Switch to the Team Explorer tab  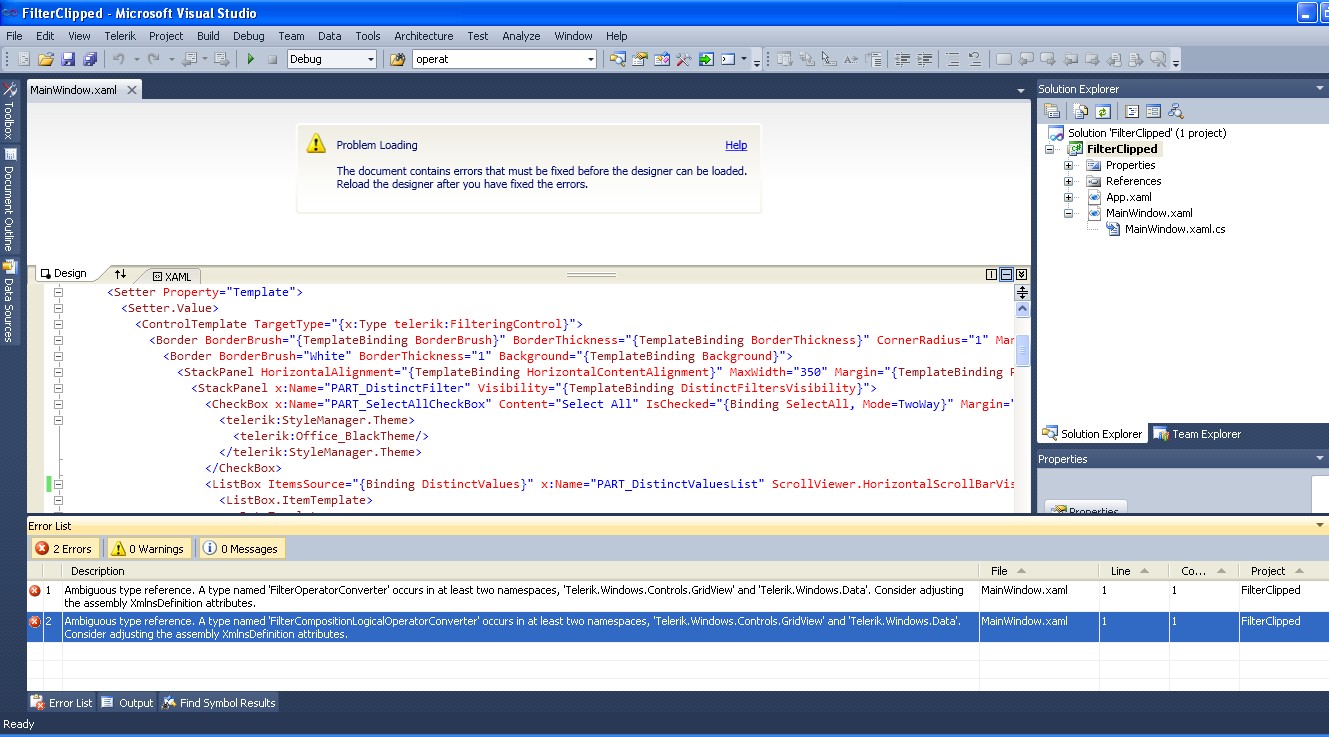click(x=1198, y=434)
